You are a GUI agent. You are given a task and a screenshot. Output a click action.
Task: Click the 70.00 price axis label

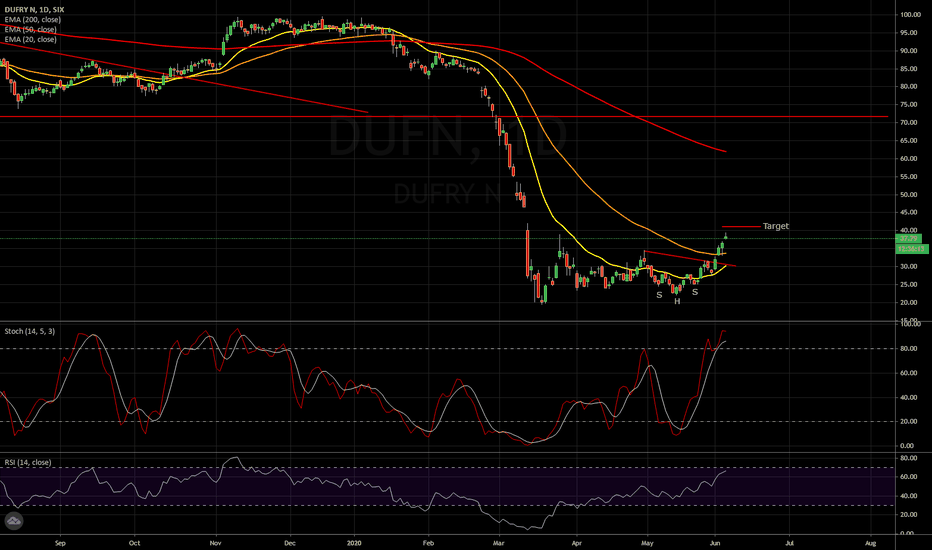coord(909,122)
